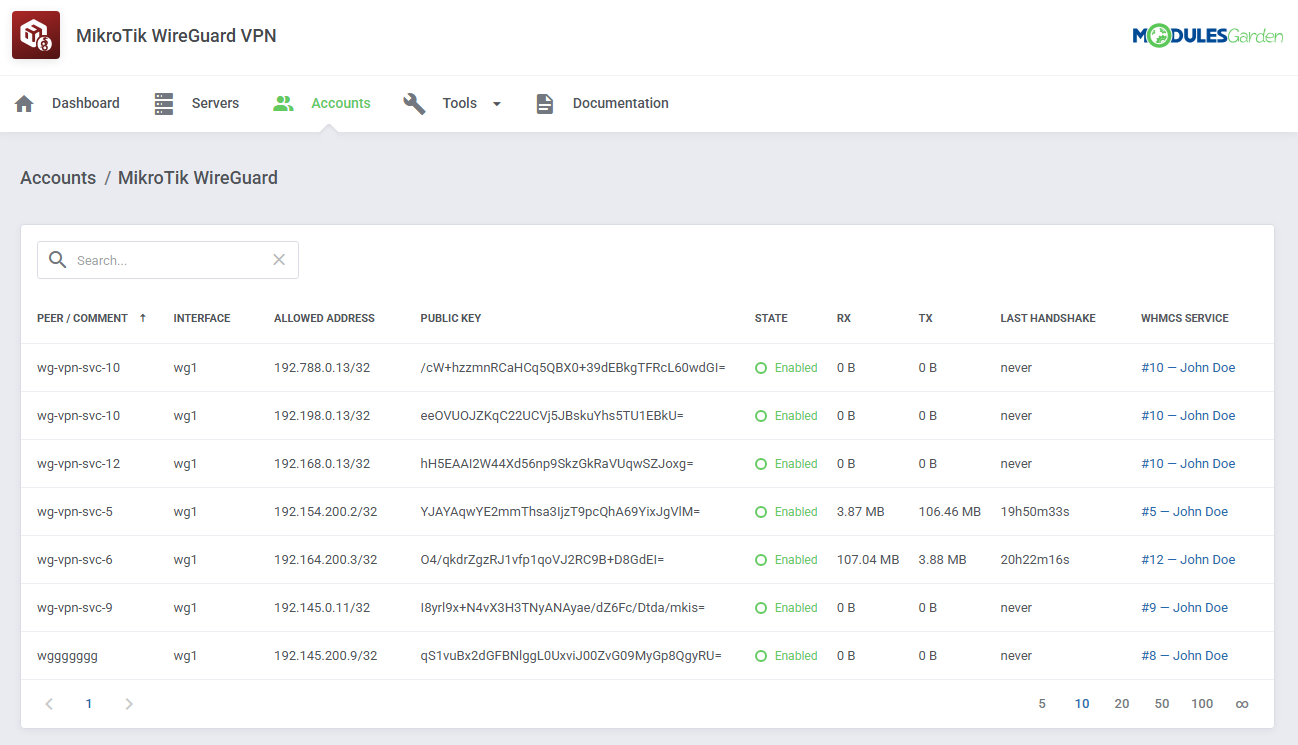
Task: Focus the Search input field
Action: point(168,260)
